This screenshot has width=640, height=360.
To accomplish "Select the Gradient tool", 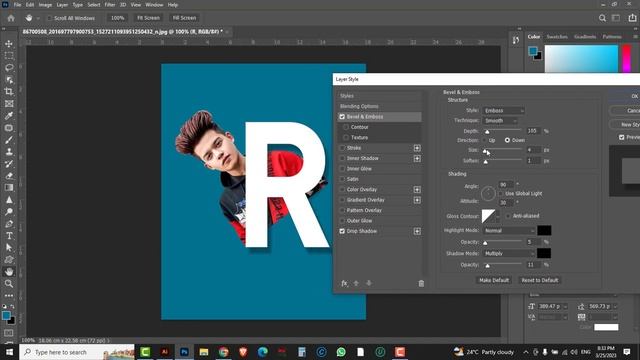I will pos(9,188).
